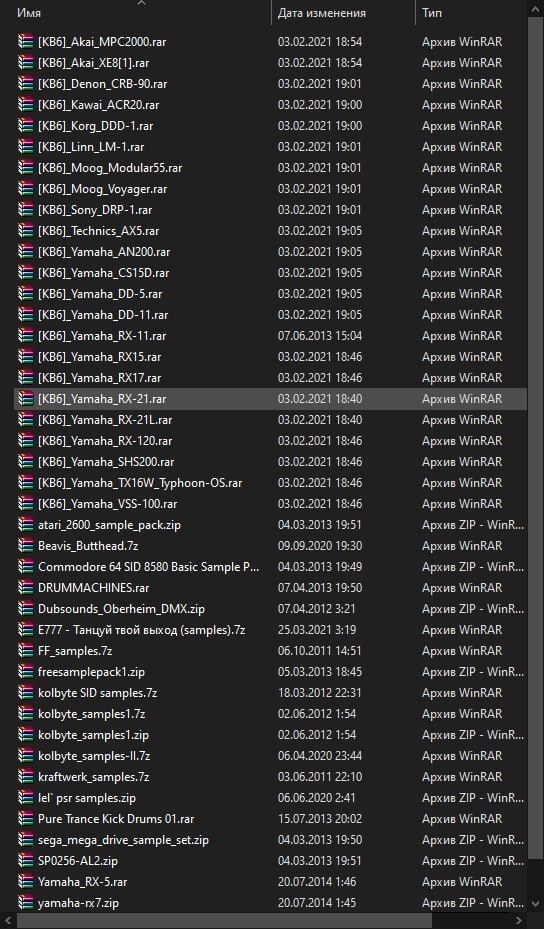Click the archive icon next to [KB6]_Akai_XE8[1].rar
The image size is (544, 929).
tap(25, 62)
